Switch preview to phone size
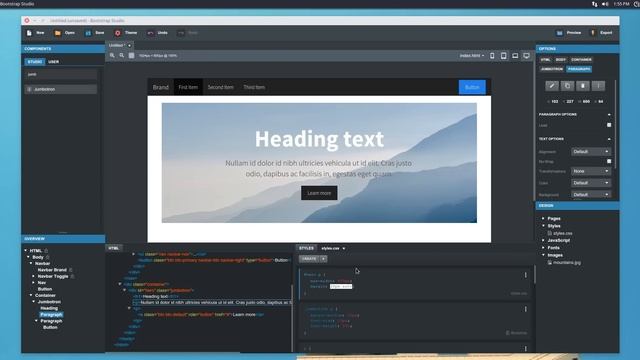 (492, 56)
